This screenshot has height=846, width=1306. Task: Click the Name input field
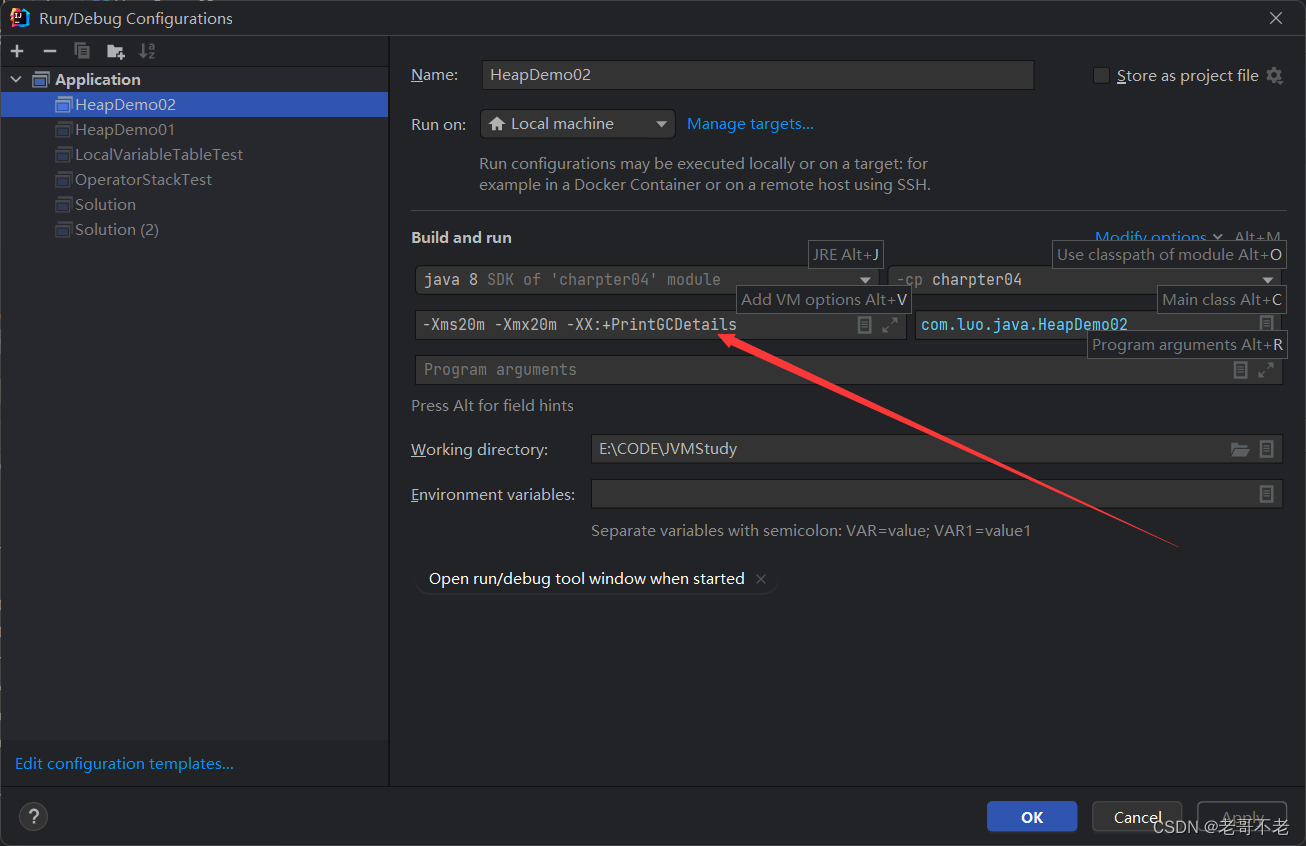pyautogui.click(x=757, y=75)
